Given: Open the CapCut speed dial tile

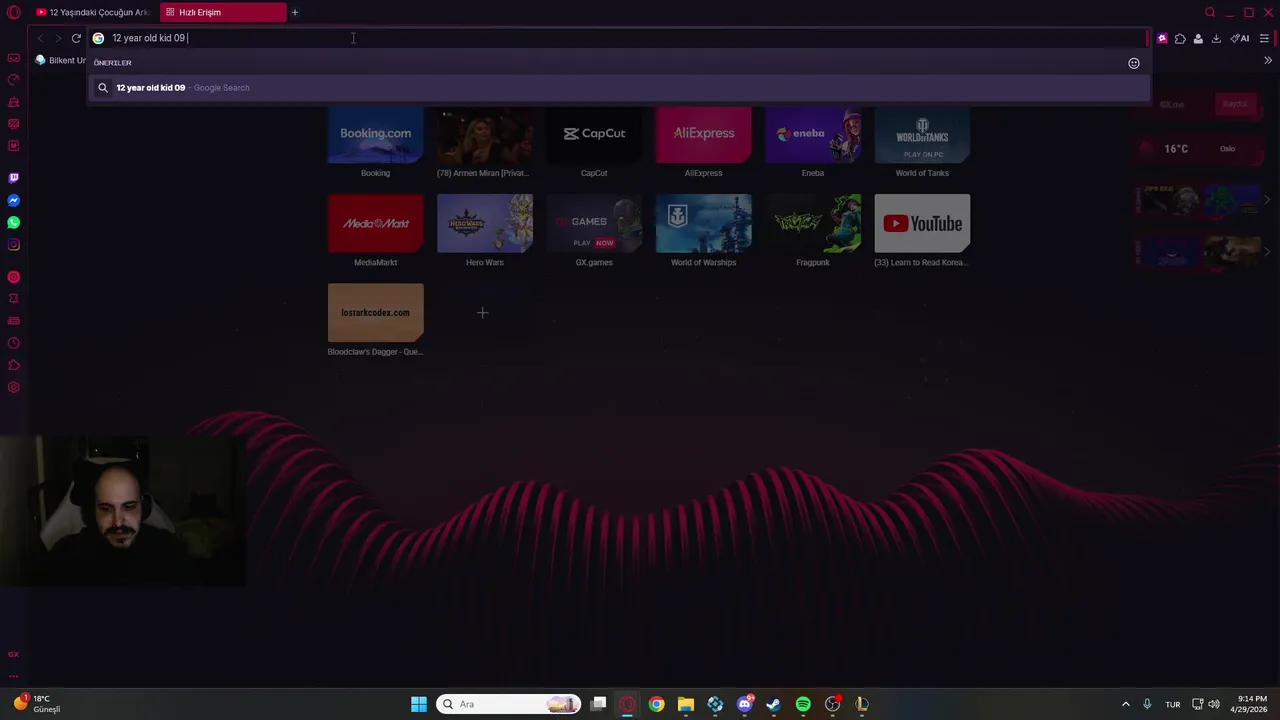Looking at the screenshot, I should coord(594,136).
